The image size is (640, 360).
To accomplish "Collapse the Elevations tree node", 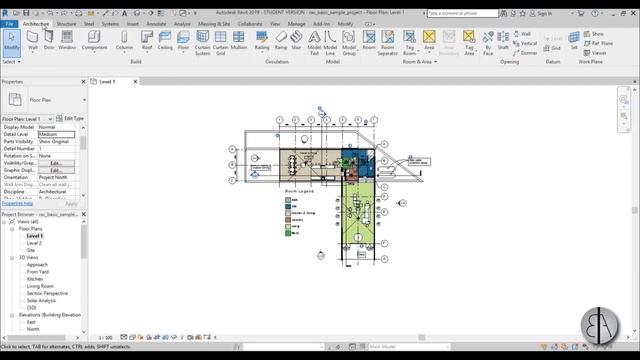I will point(12,315).
